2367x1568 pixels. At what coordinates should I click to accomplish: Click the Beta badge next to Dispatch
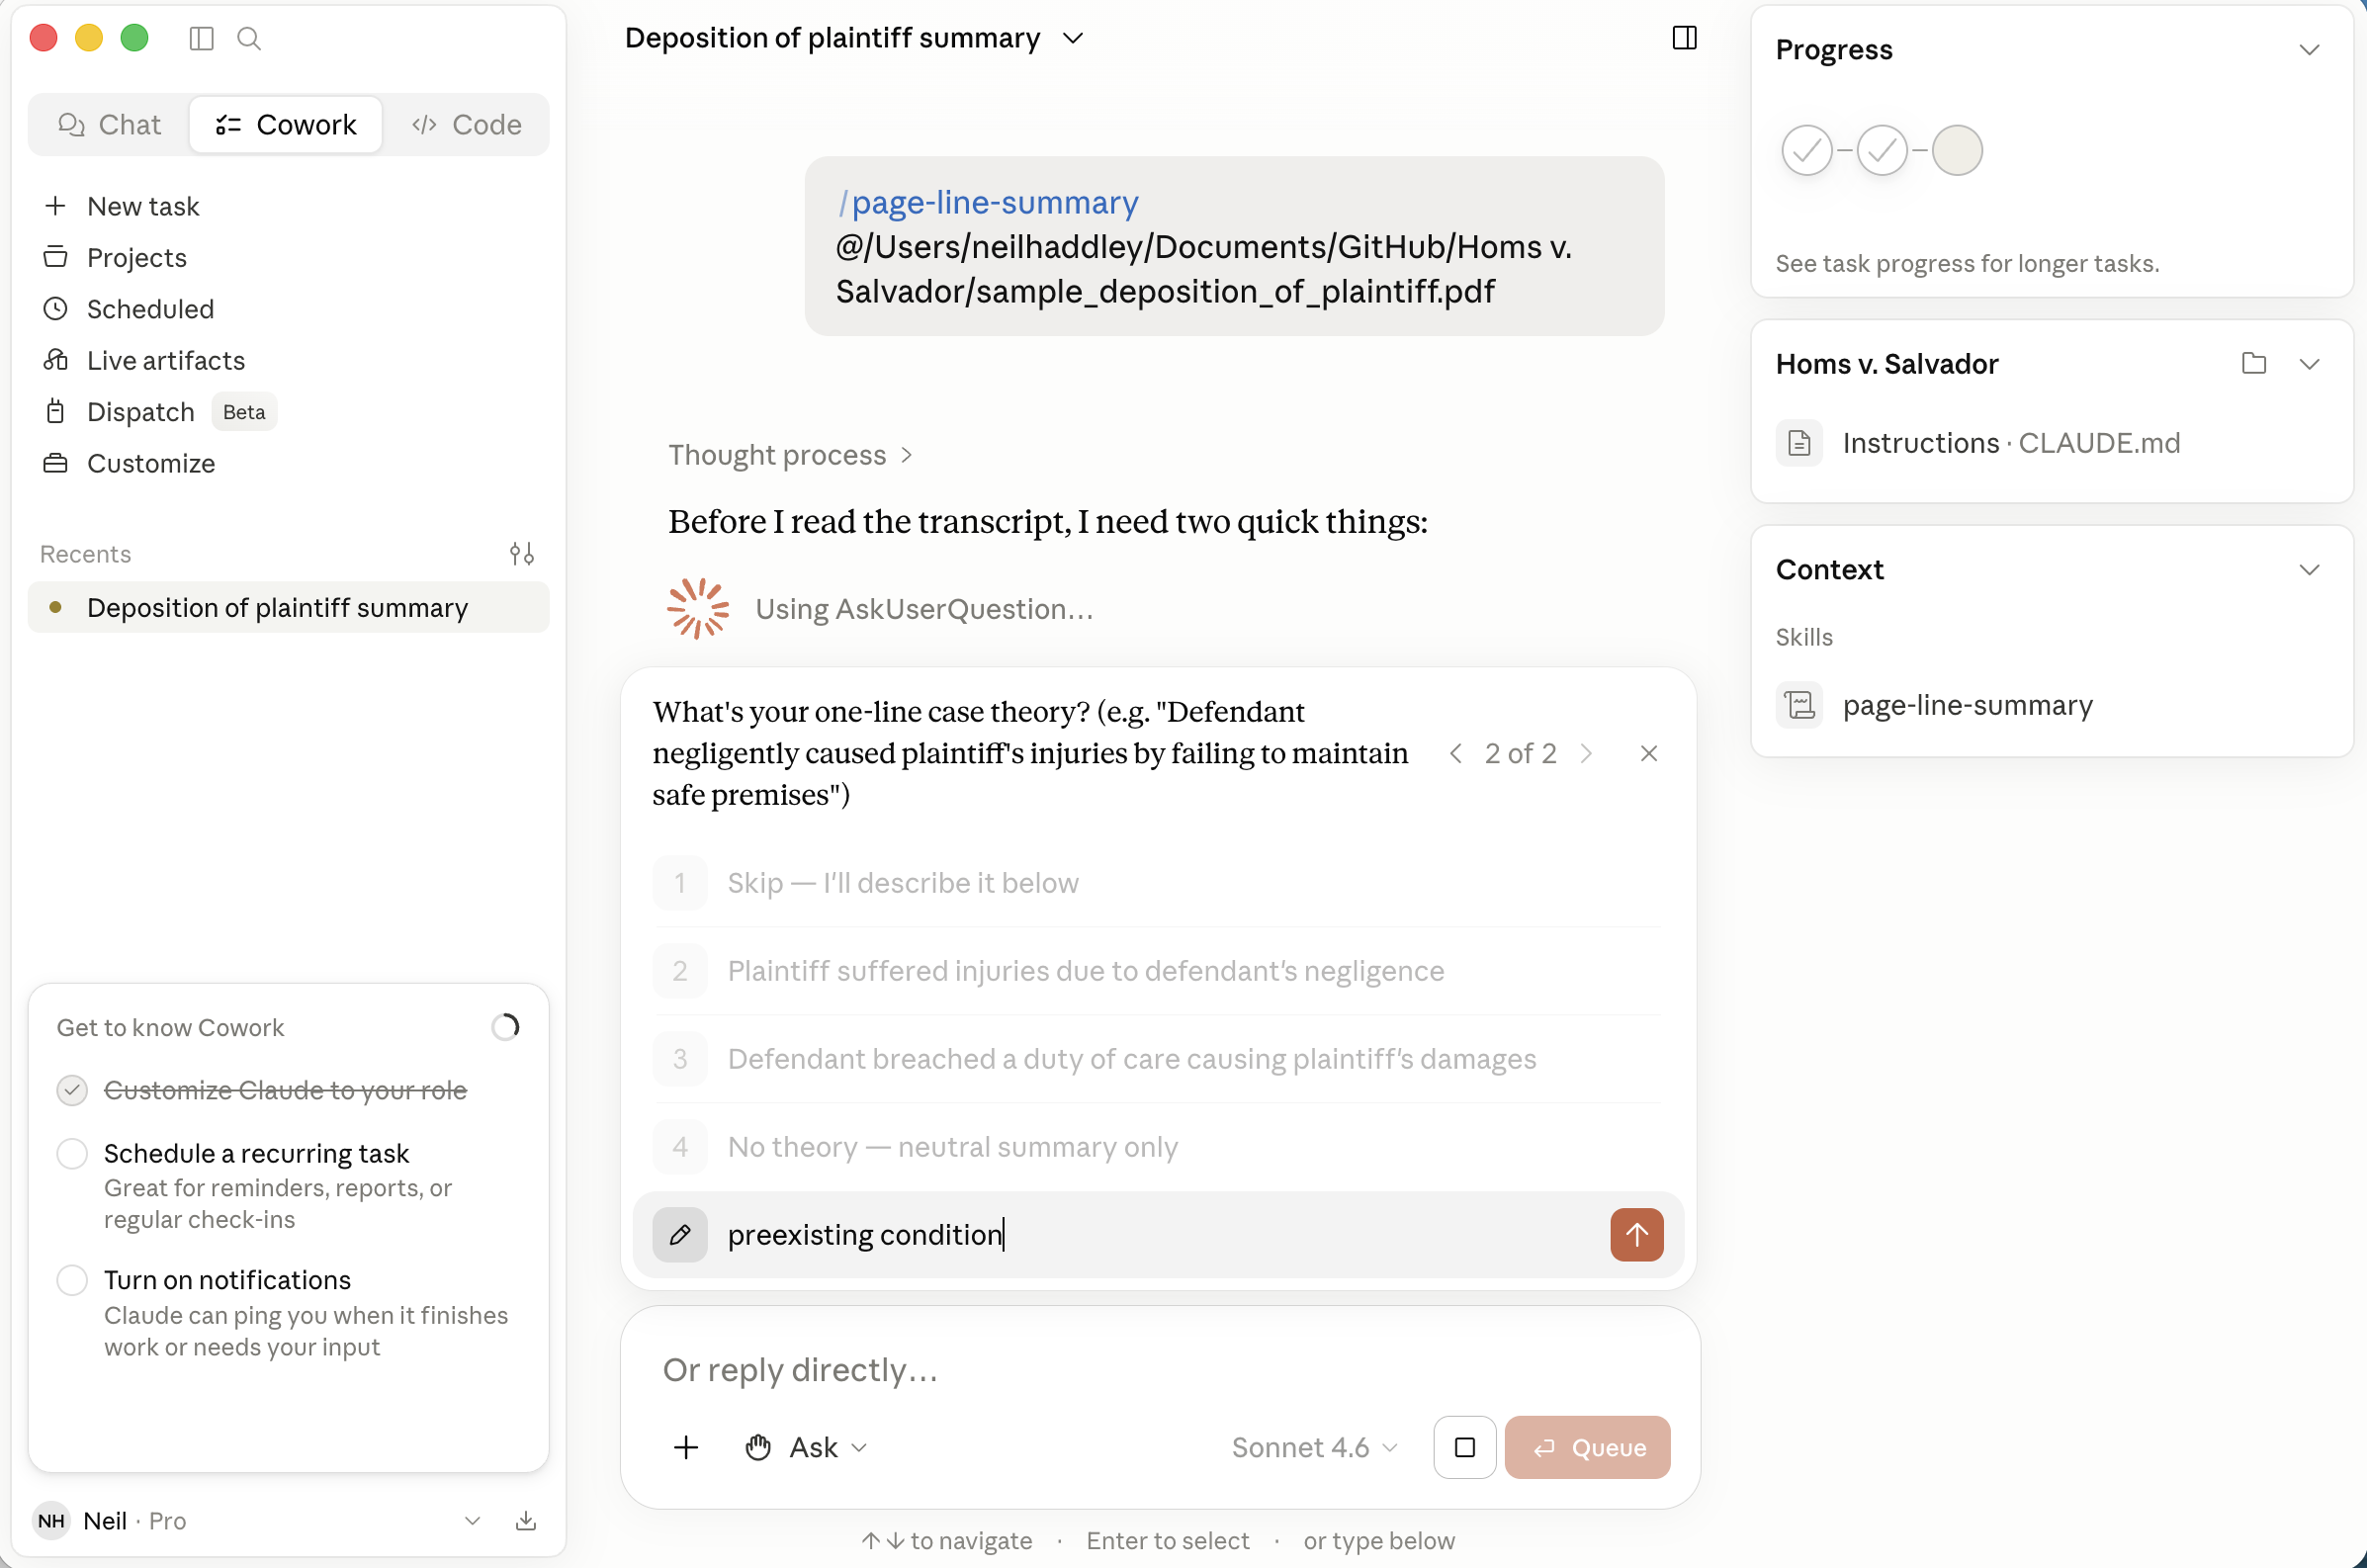244,412
